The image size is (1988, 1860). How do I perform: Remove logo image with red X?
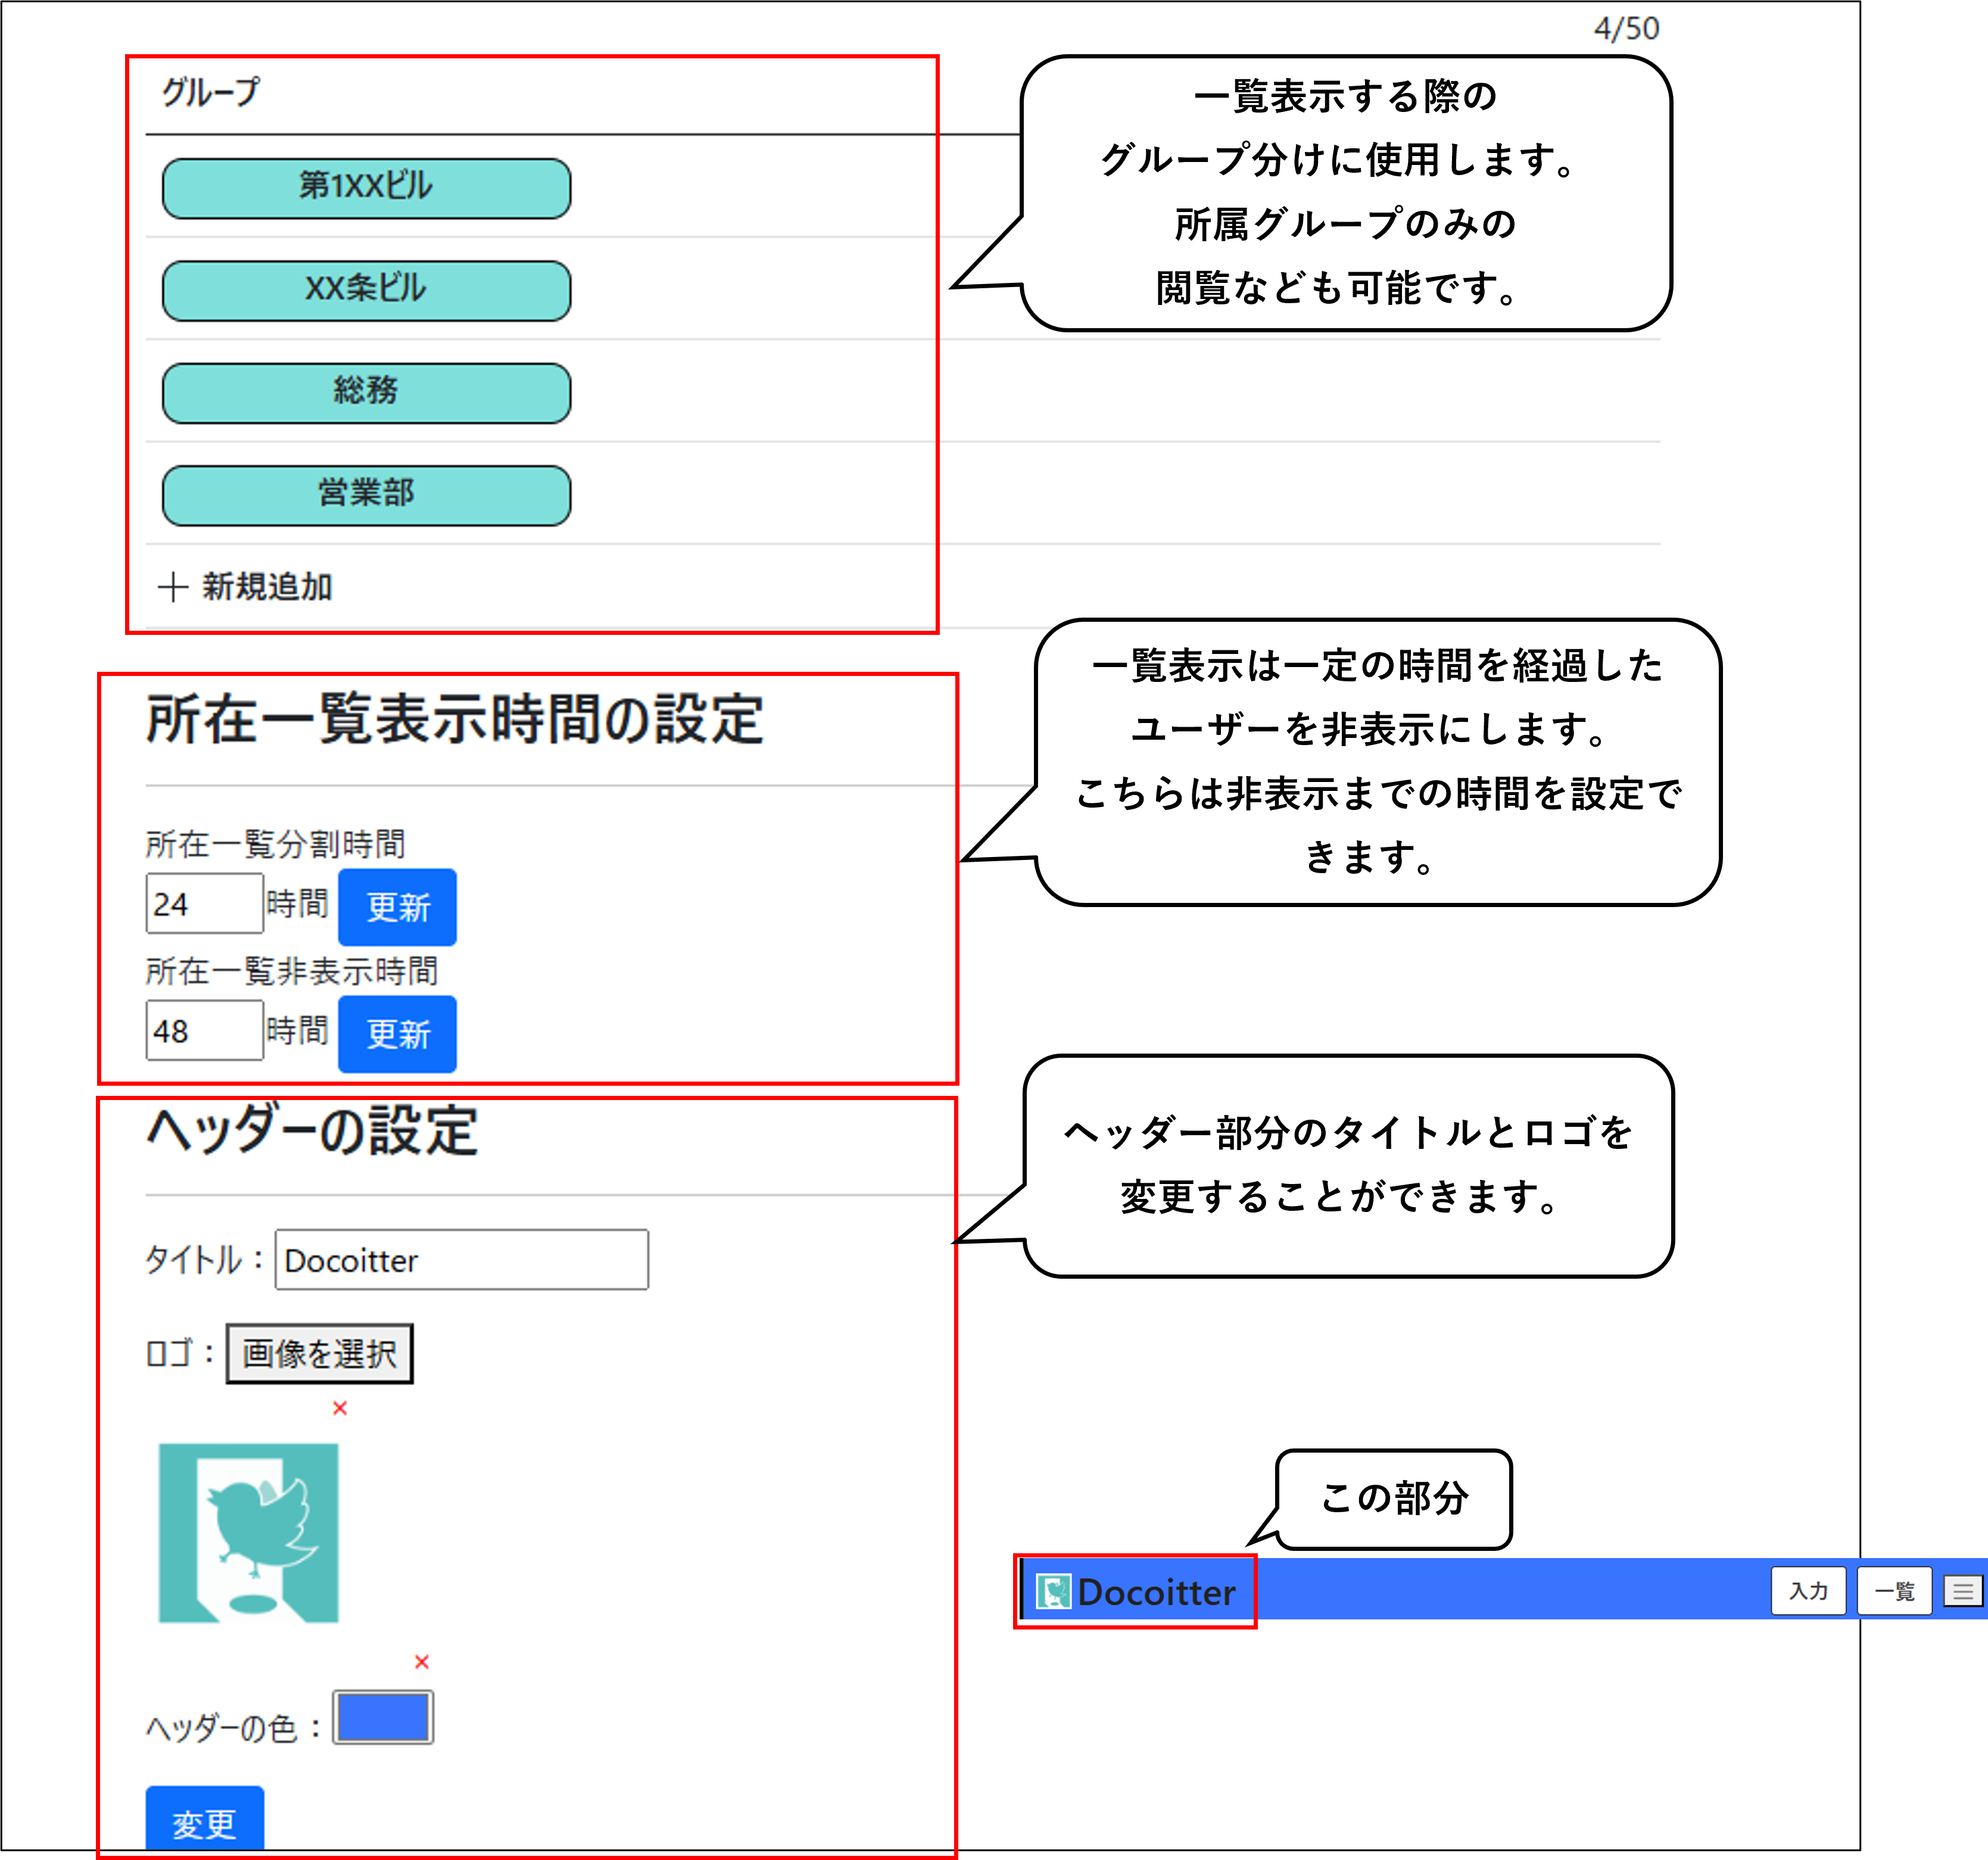coord(340,1408)
